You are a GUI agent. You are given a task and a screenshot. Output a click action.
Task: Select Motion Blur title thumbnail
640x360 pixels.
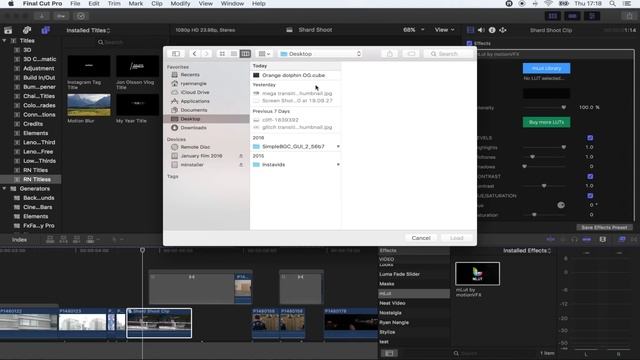pos(89,105)
